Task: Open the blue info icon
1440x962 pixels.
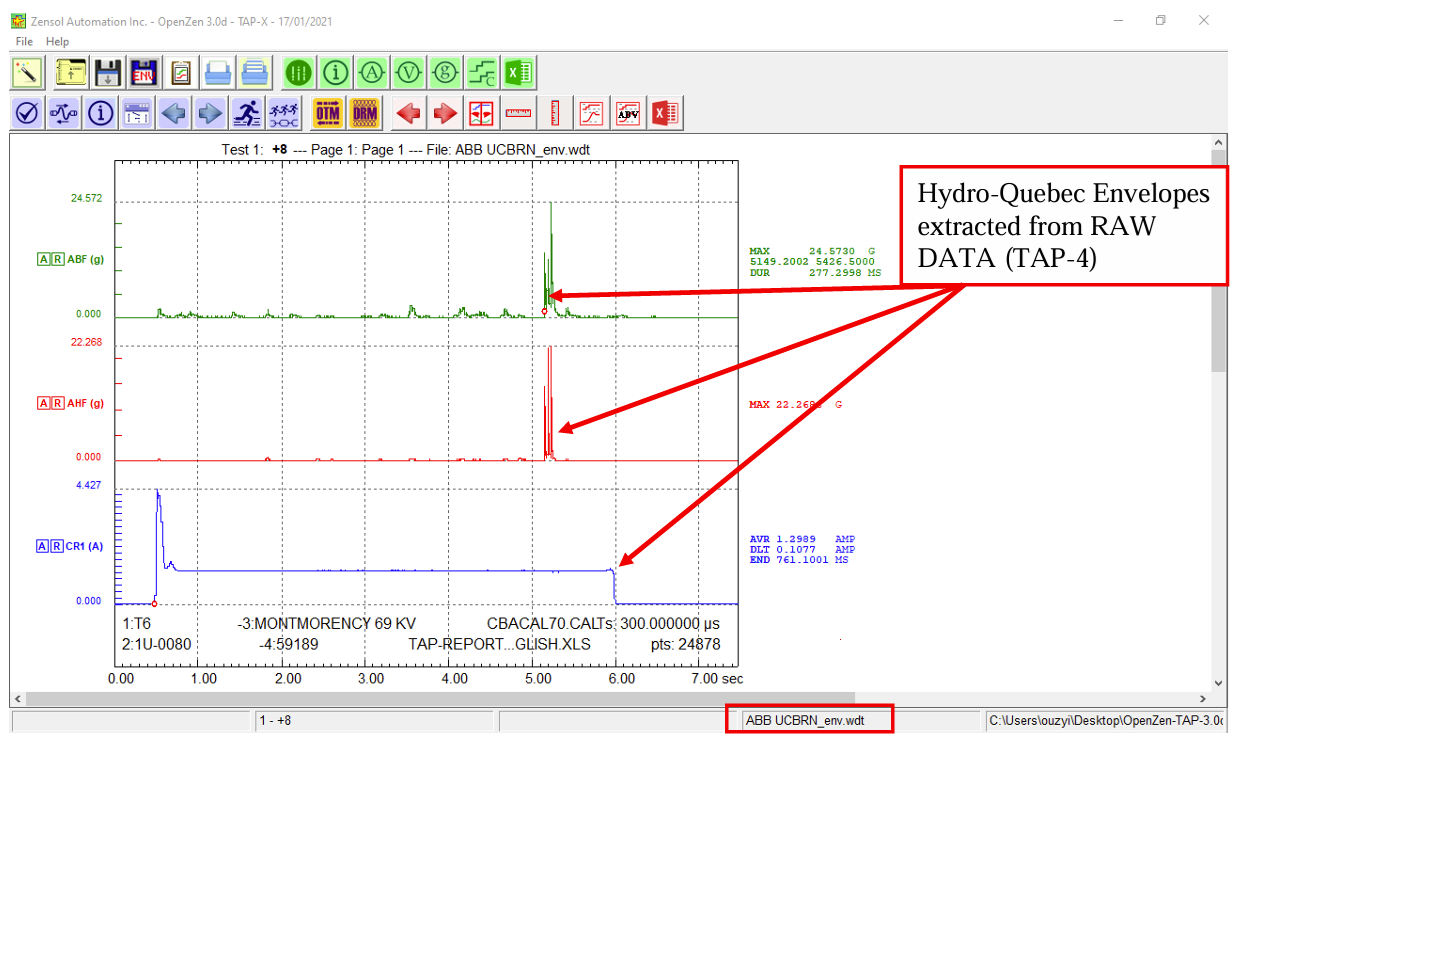Action: pyautogui.click(x=100, y=113)
